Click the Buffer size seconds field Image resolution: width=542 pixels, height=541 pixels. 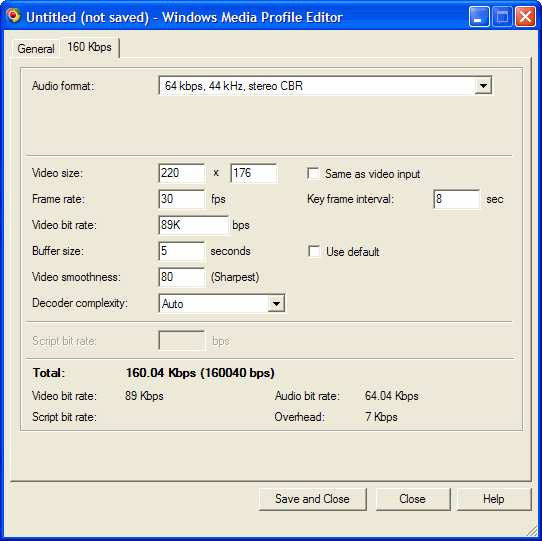[x=182, y=251]
